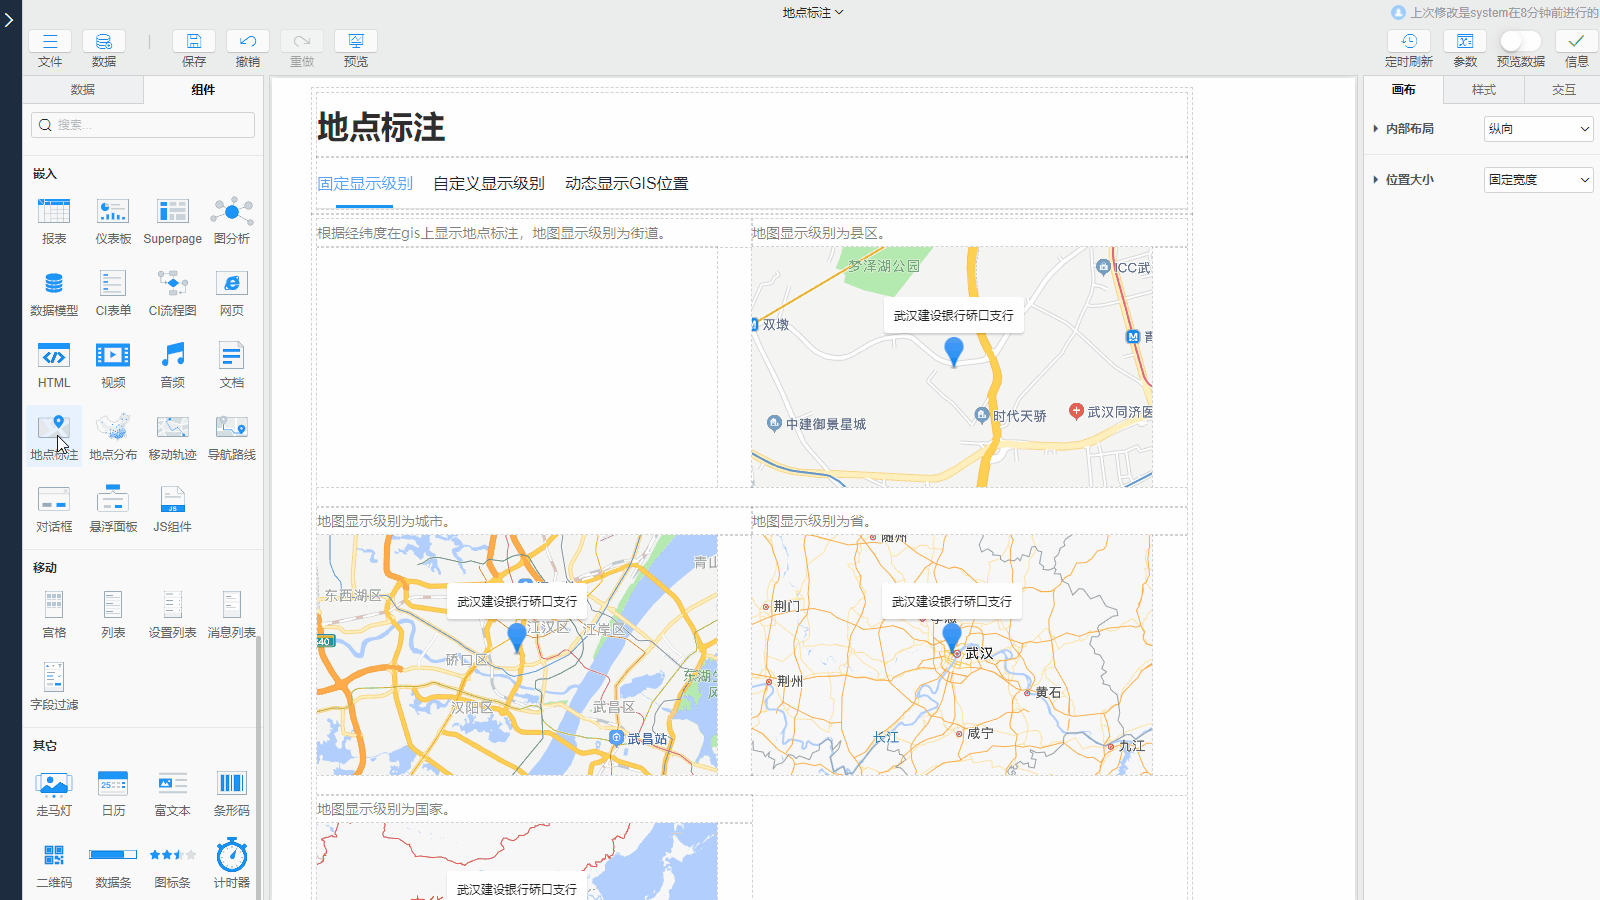Open the 数据 tab in left panel

click(83, 90)
